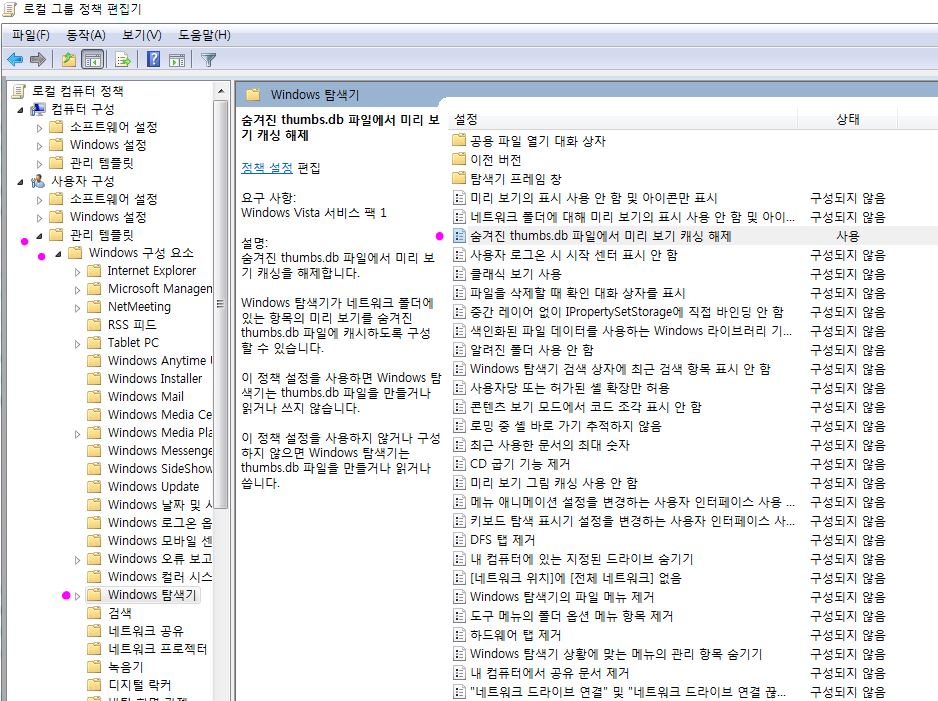Click the Filter funnel toolbar icon
The height and width of the screenshot is (701, 938).
tap(208, 59)
